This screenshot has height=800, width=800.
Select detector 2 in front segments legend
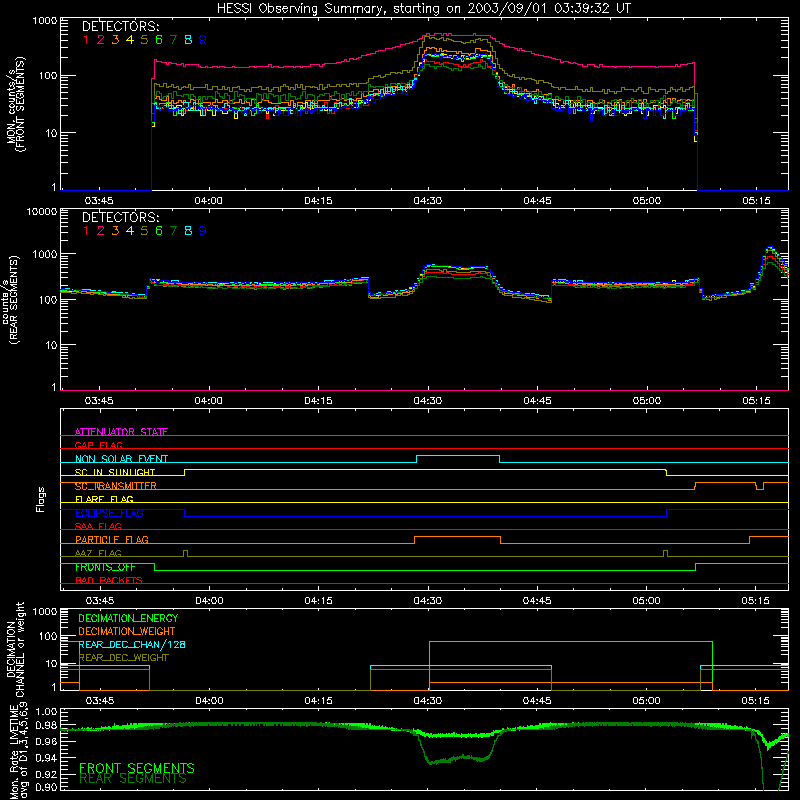101,40
